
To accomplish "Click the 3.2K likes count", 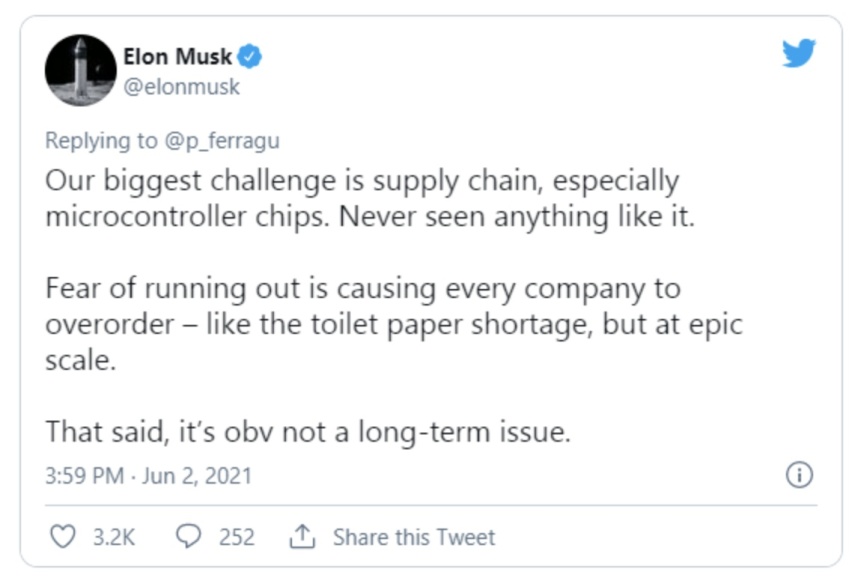I will tap(114, 537).
